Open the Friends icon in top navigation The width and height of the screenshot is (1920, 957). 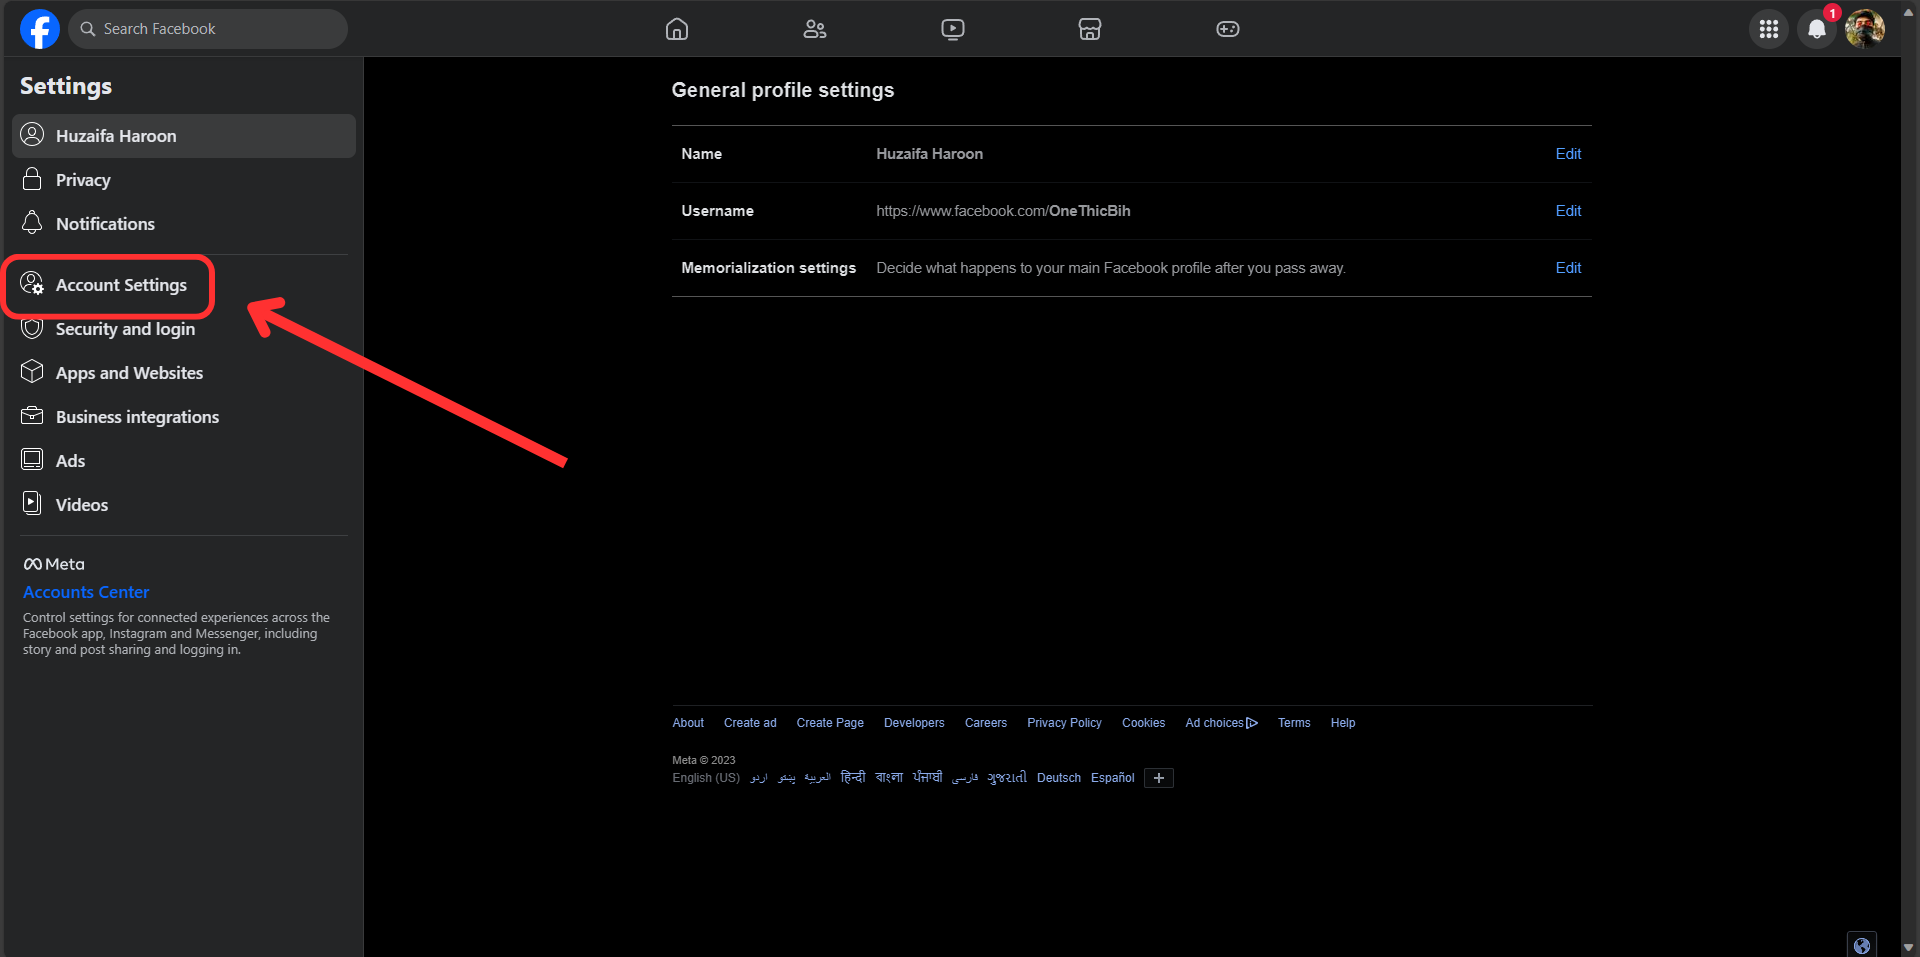coord(815,29)
